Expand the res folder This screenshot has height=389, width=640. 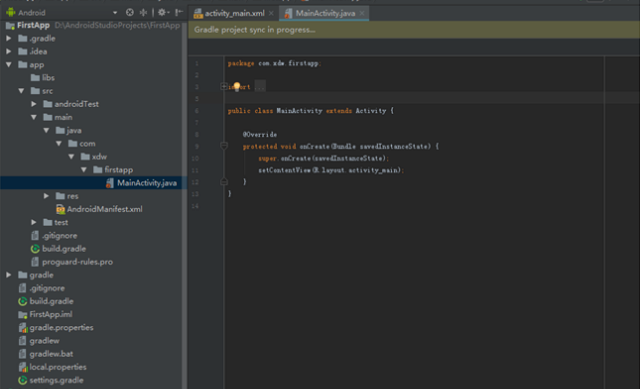coord(47,196)
